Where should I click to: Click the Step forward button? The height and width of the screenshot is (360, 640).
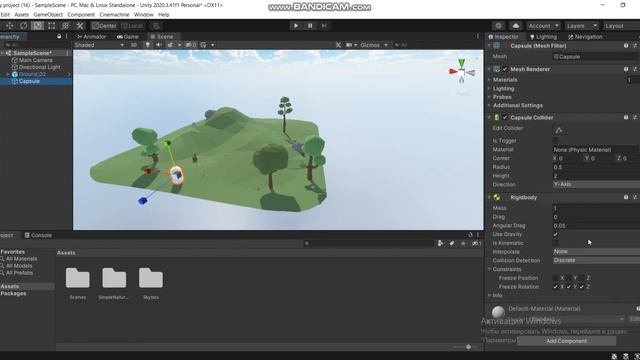324,26
